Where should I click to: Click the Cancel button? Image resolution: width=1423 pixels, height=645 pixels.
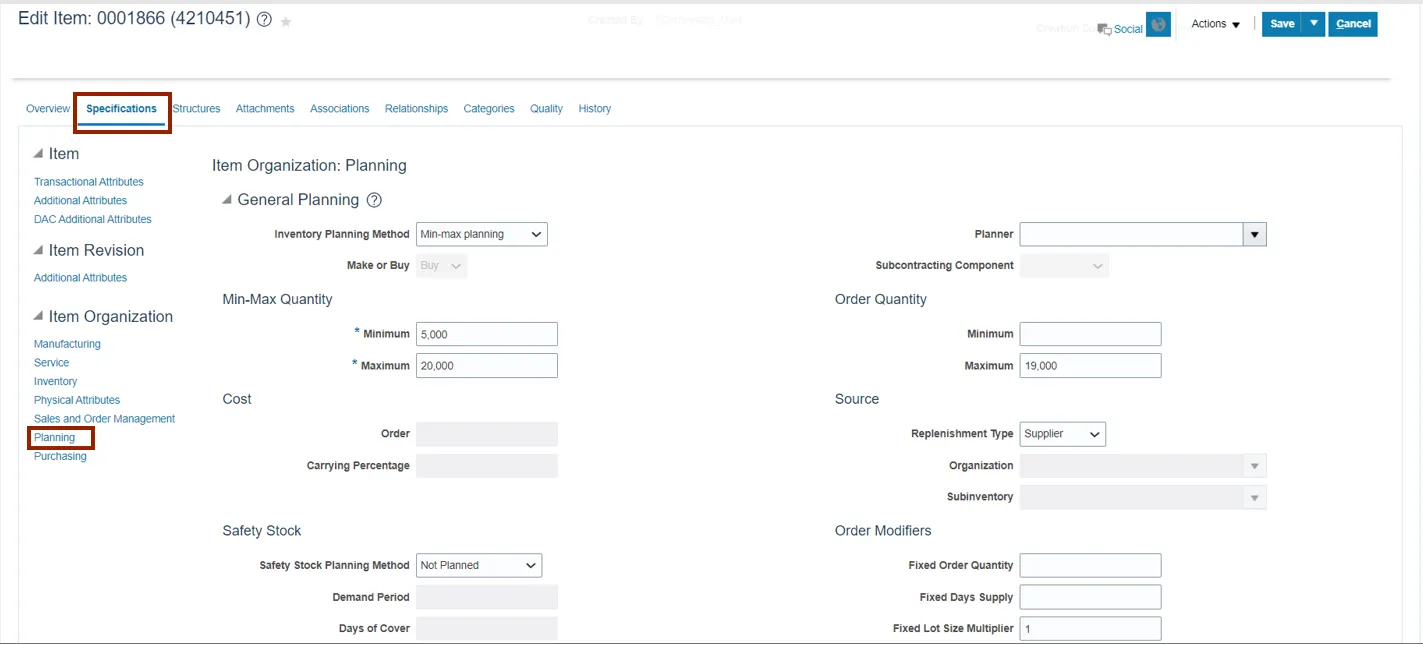tap(1353, 24)
